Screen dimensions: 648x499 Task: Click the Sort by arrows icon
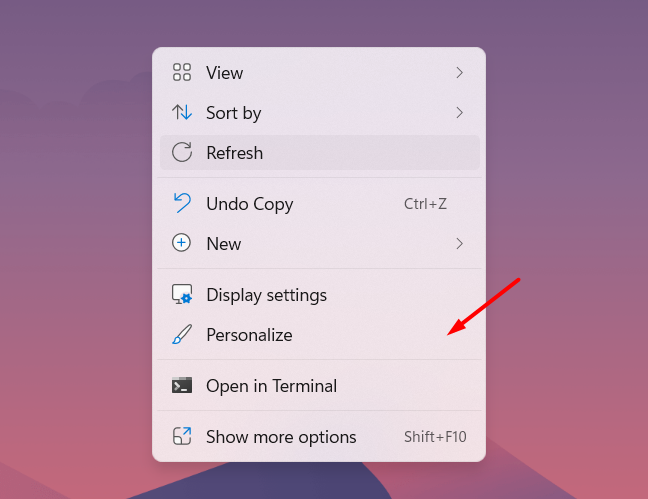point(182,112)
